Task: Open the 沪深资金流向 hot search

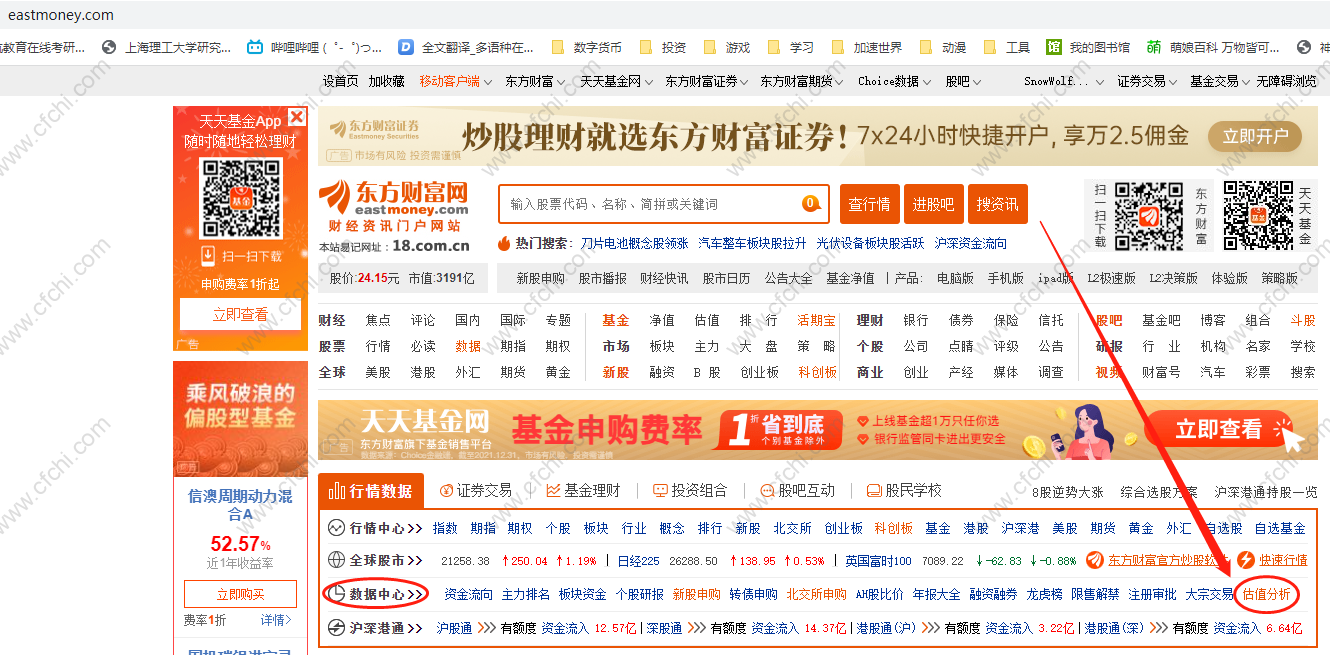Action: [x=970, y=243]
